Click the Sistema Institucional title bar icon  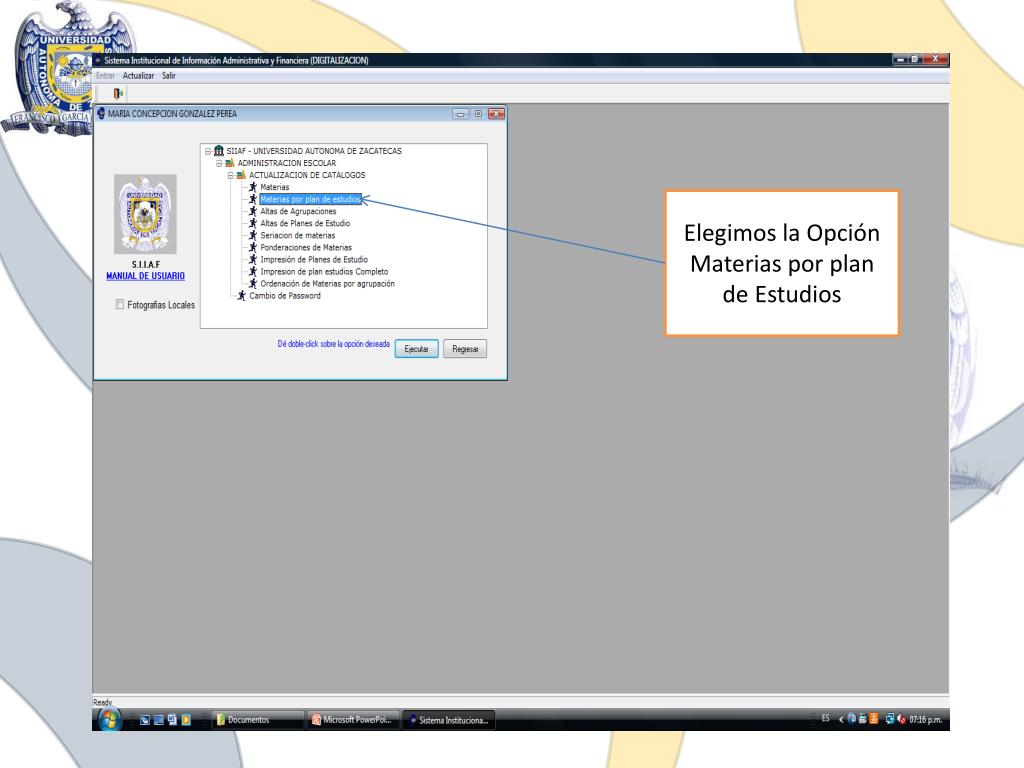(x=98, y=61)
